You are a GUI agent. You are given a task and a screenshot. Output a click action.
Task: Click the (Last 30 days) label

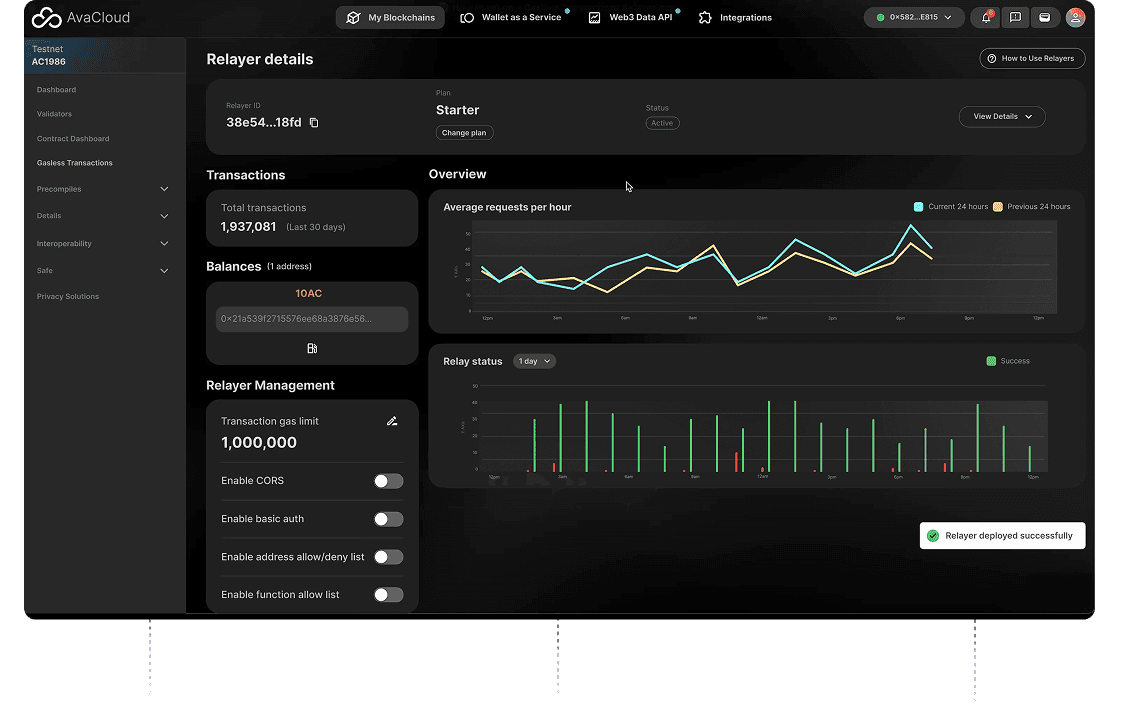click(x=316, y=227)
